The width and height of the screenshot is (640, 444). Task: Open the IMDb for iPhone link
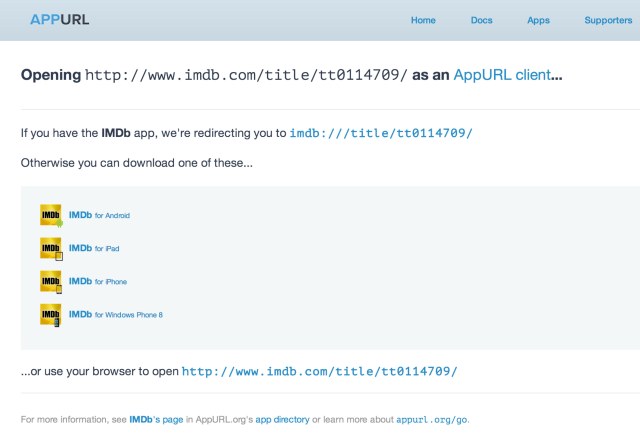[98, 281]
